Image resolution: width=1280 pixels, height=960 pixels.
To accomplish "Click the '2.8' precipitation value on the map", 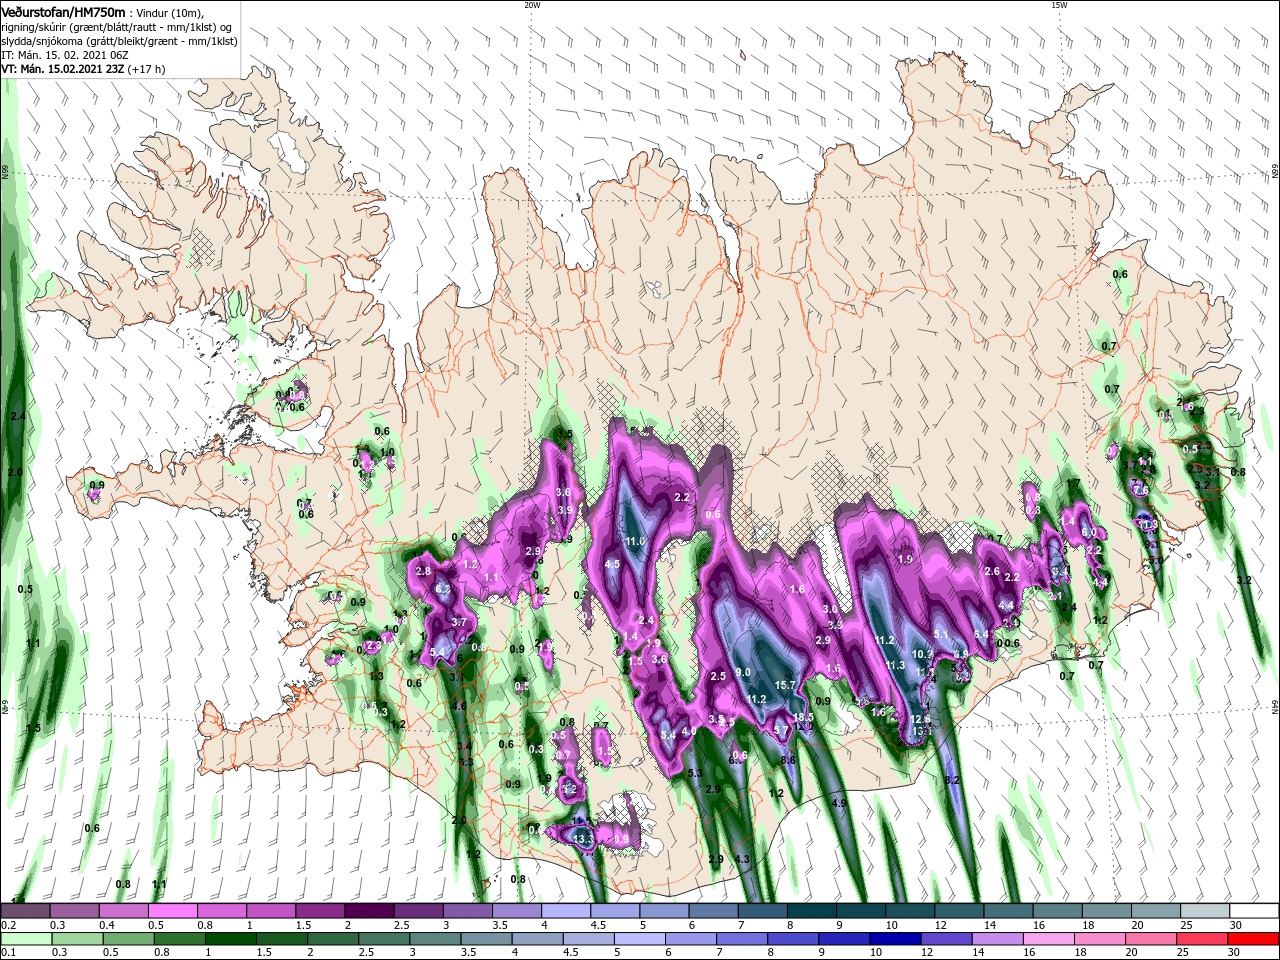I will click(423, 571).
